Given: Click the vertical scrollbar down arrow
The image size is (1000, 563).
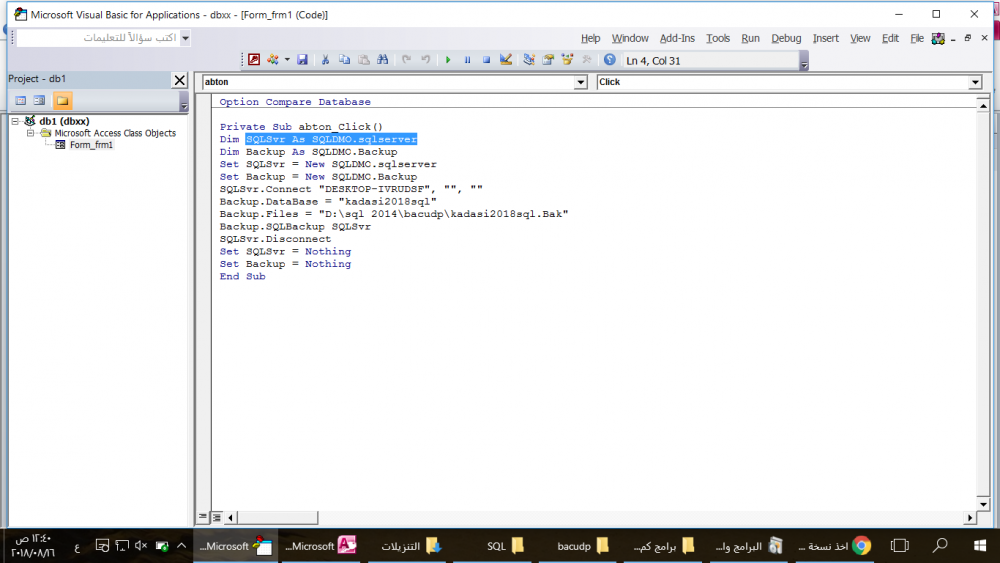Looking at the screenshot, I should [983, 504].
